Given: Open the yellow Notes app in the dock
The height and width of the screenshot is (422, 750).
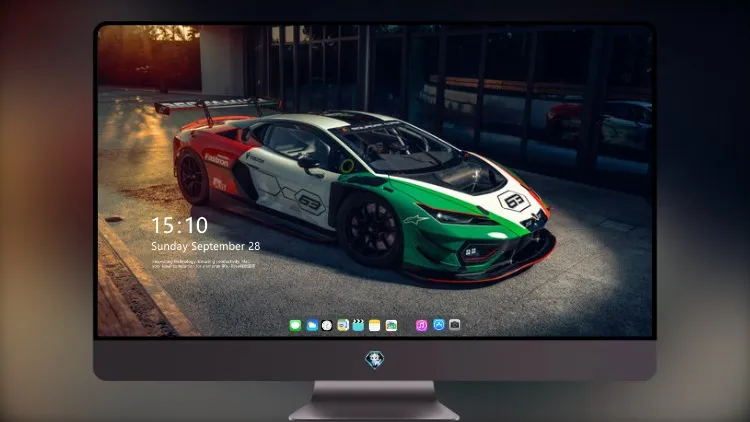Looking at the screenshot, I should pos(375,325).
